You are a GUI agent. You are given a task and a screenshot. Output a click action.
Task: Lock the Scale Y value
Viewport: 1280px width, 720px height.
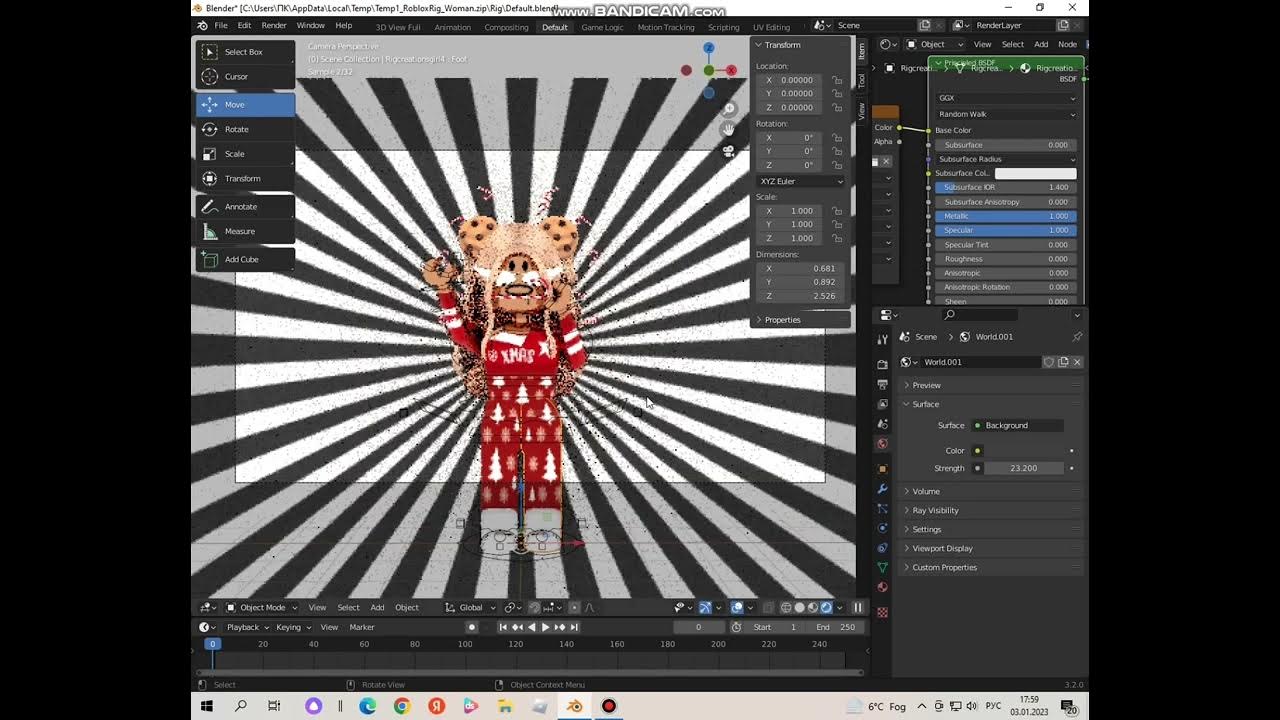[837, 225]
